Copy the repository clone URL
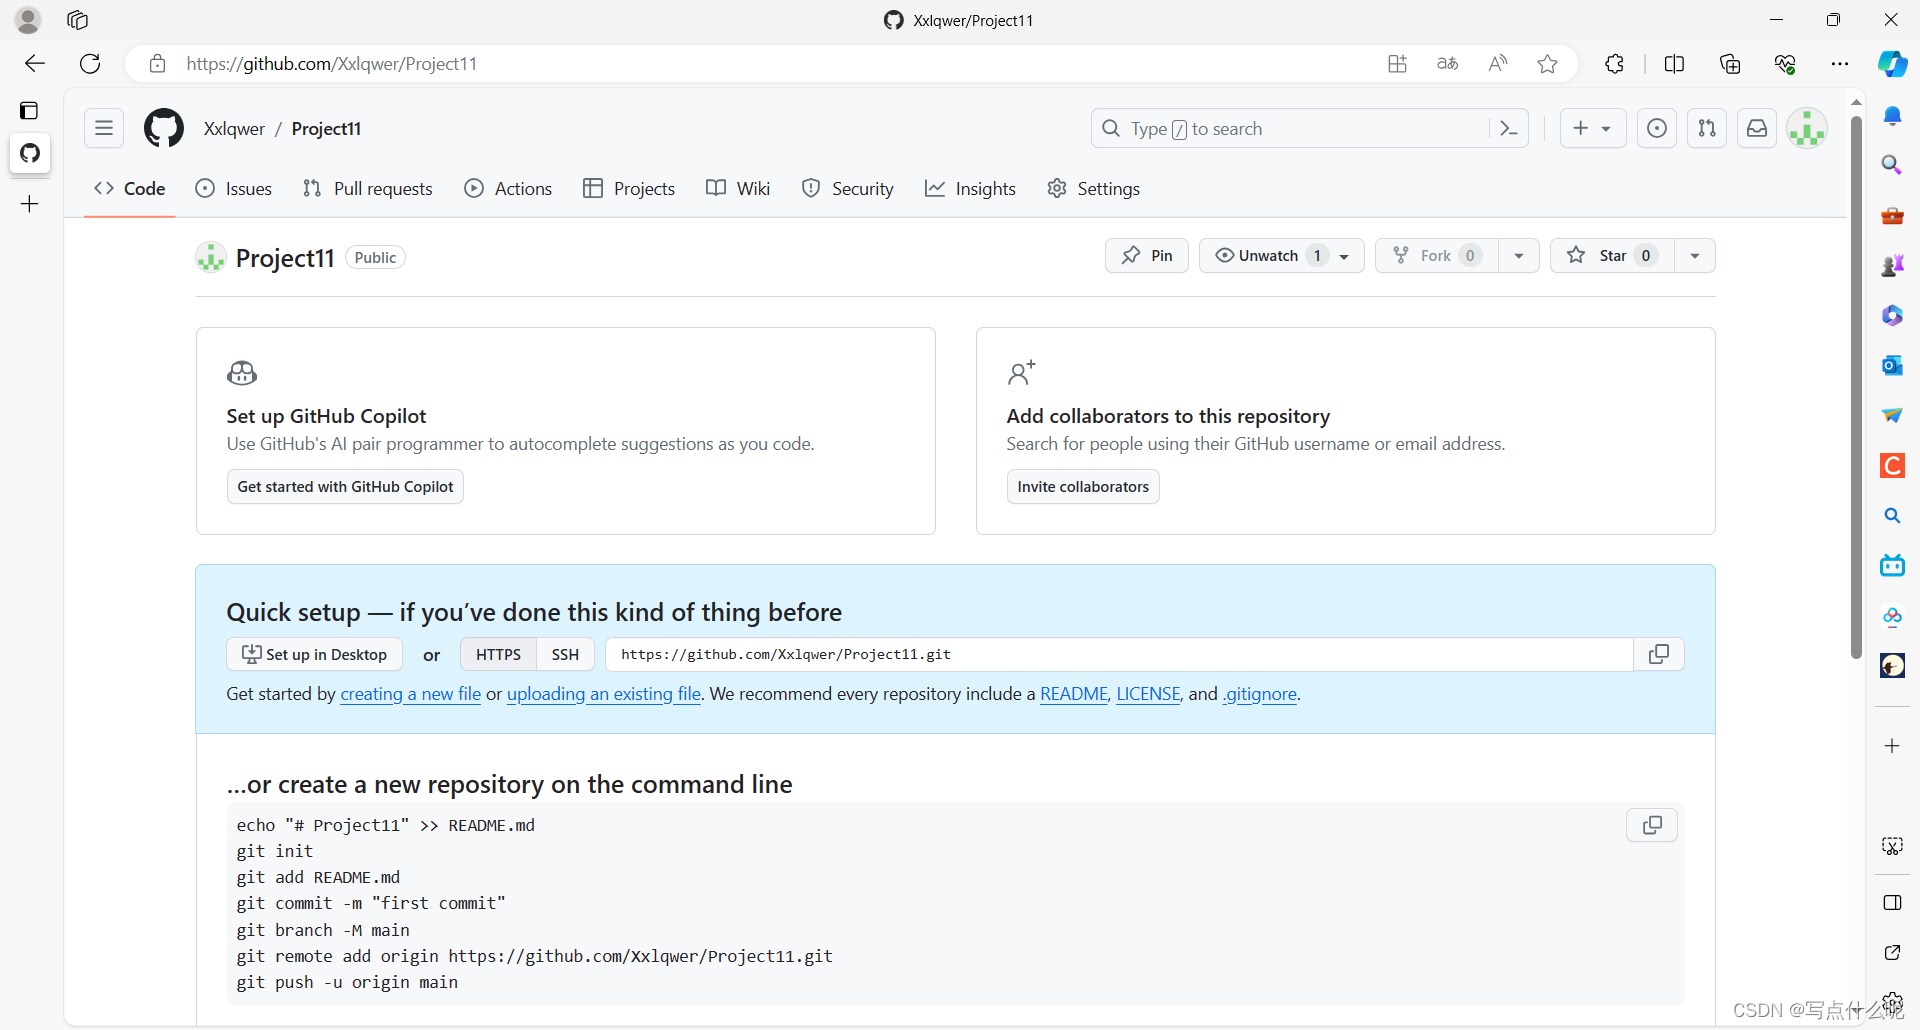The width and height of the screenshot is (1920, 1030). coord(1659,654)
